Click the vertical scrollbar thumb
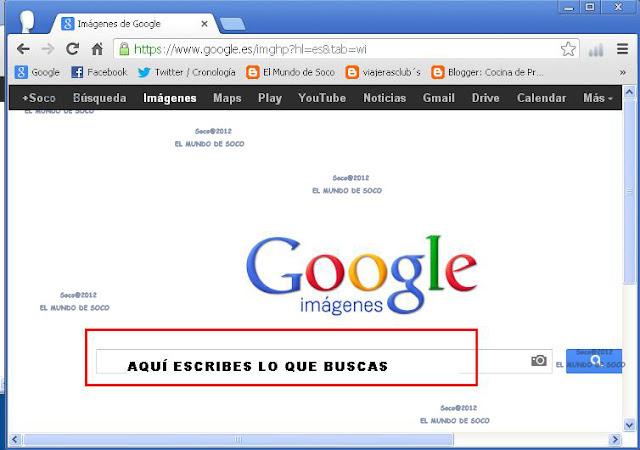Viewport: 640px width, 450px height. pyautogui.click(x=629, y=191)
